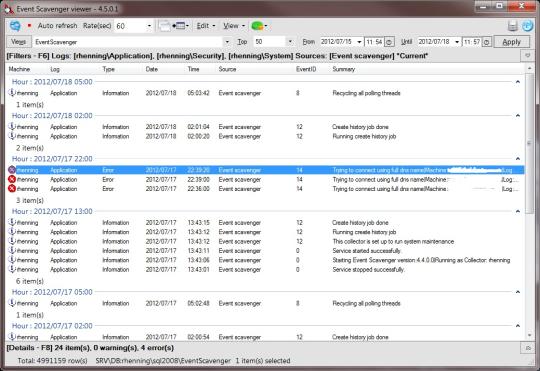540x371 pixels.
Task: Click the document view toolbar icon
Action: pyautogui.click(x=164, y=26)
